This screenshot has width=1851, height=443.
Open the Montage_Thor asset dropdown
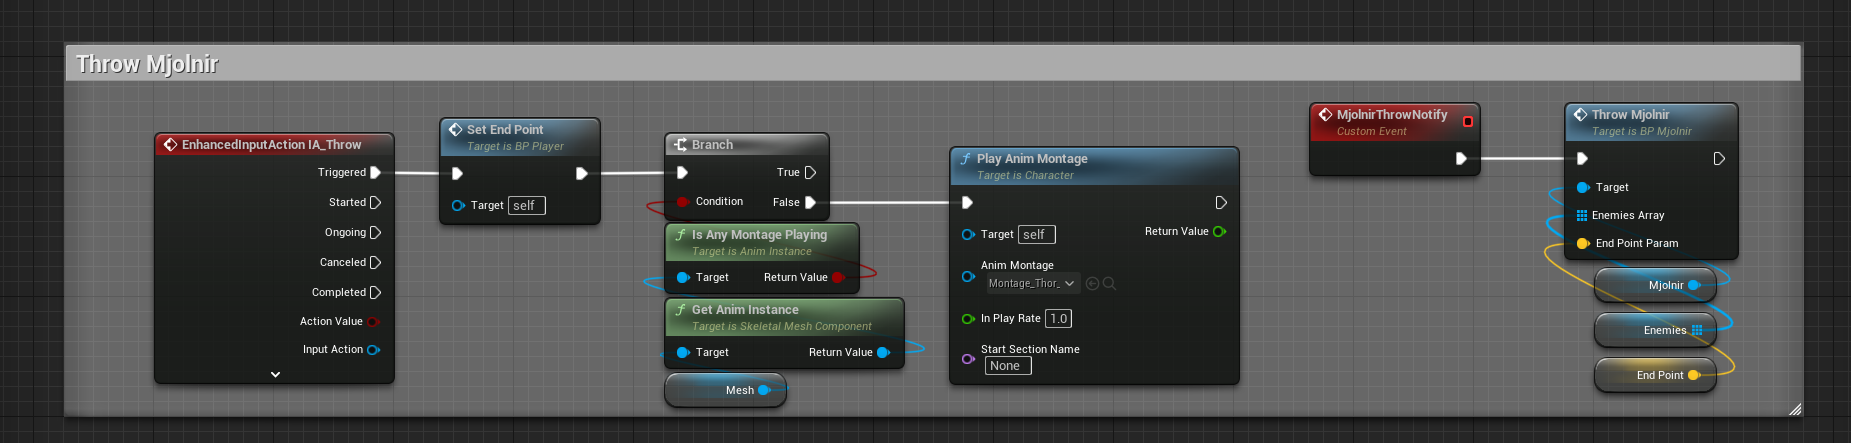tap(1032, 284)
